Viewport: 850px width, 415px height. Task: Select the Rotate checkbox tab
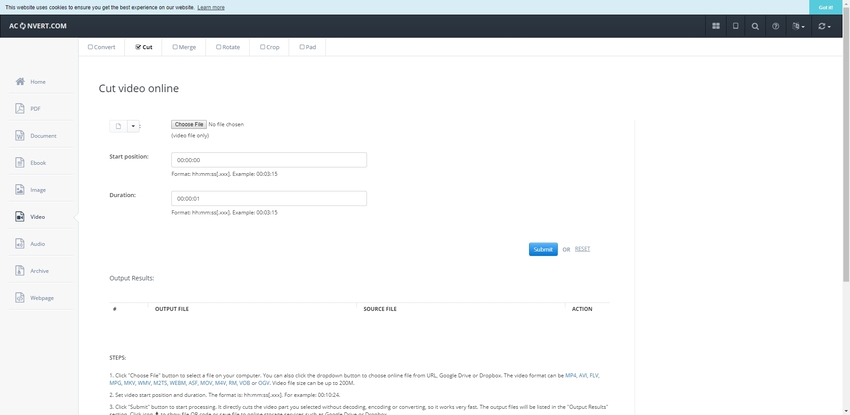click(x=228, y=46)
